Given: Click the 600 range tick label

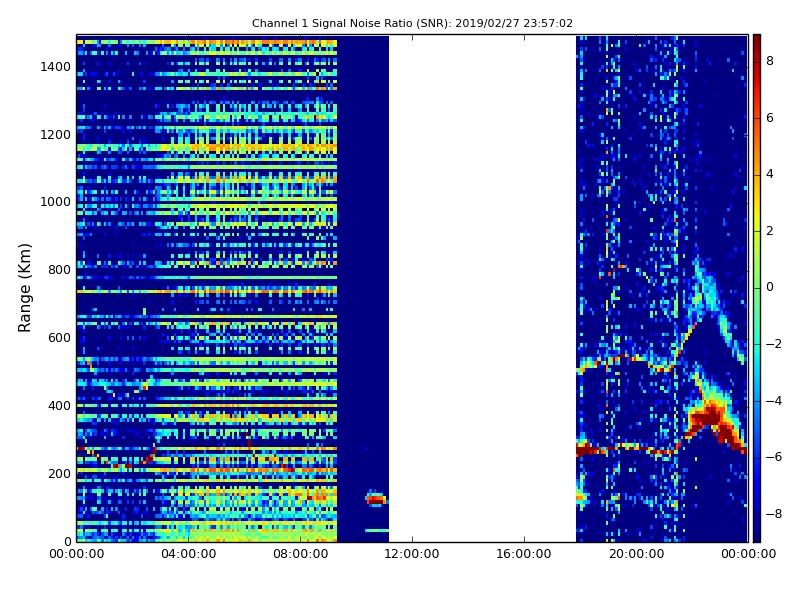Looking at the screenshot, I should click(59, 338).
